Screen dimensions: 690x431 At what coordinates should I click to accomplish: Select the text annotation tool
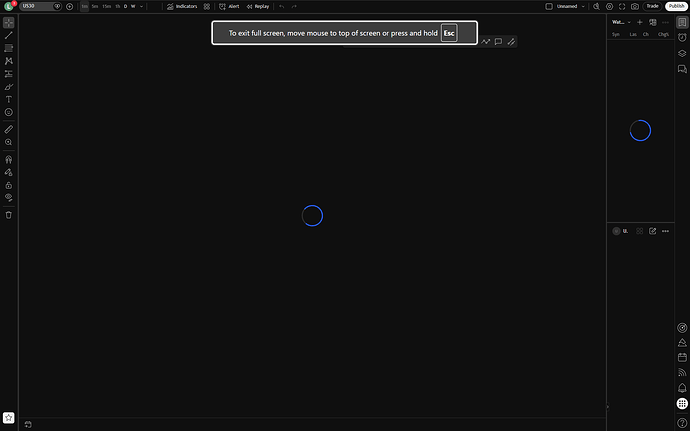[x=8, y=99]
